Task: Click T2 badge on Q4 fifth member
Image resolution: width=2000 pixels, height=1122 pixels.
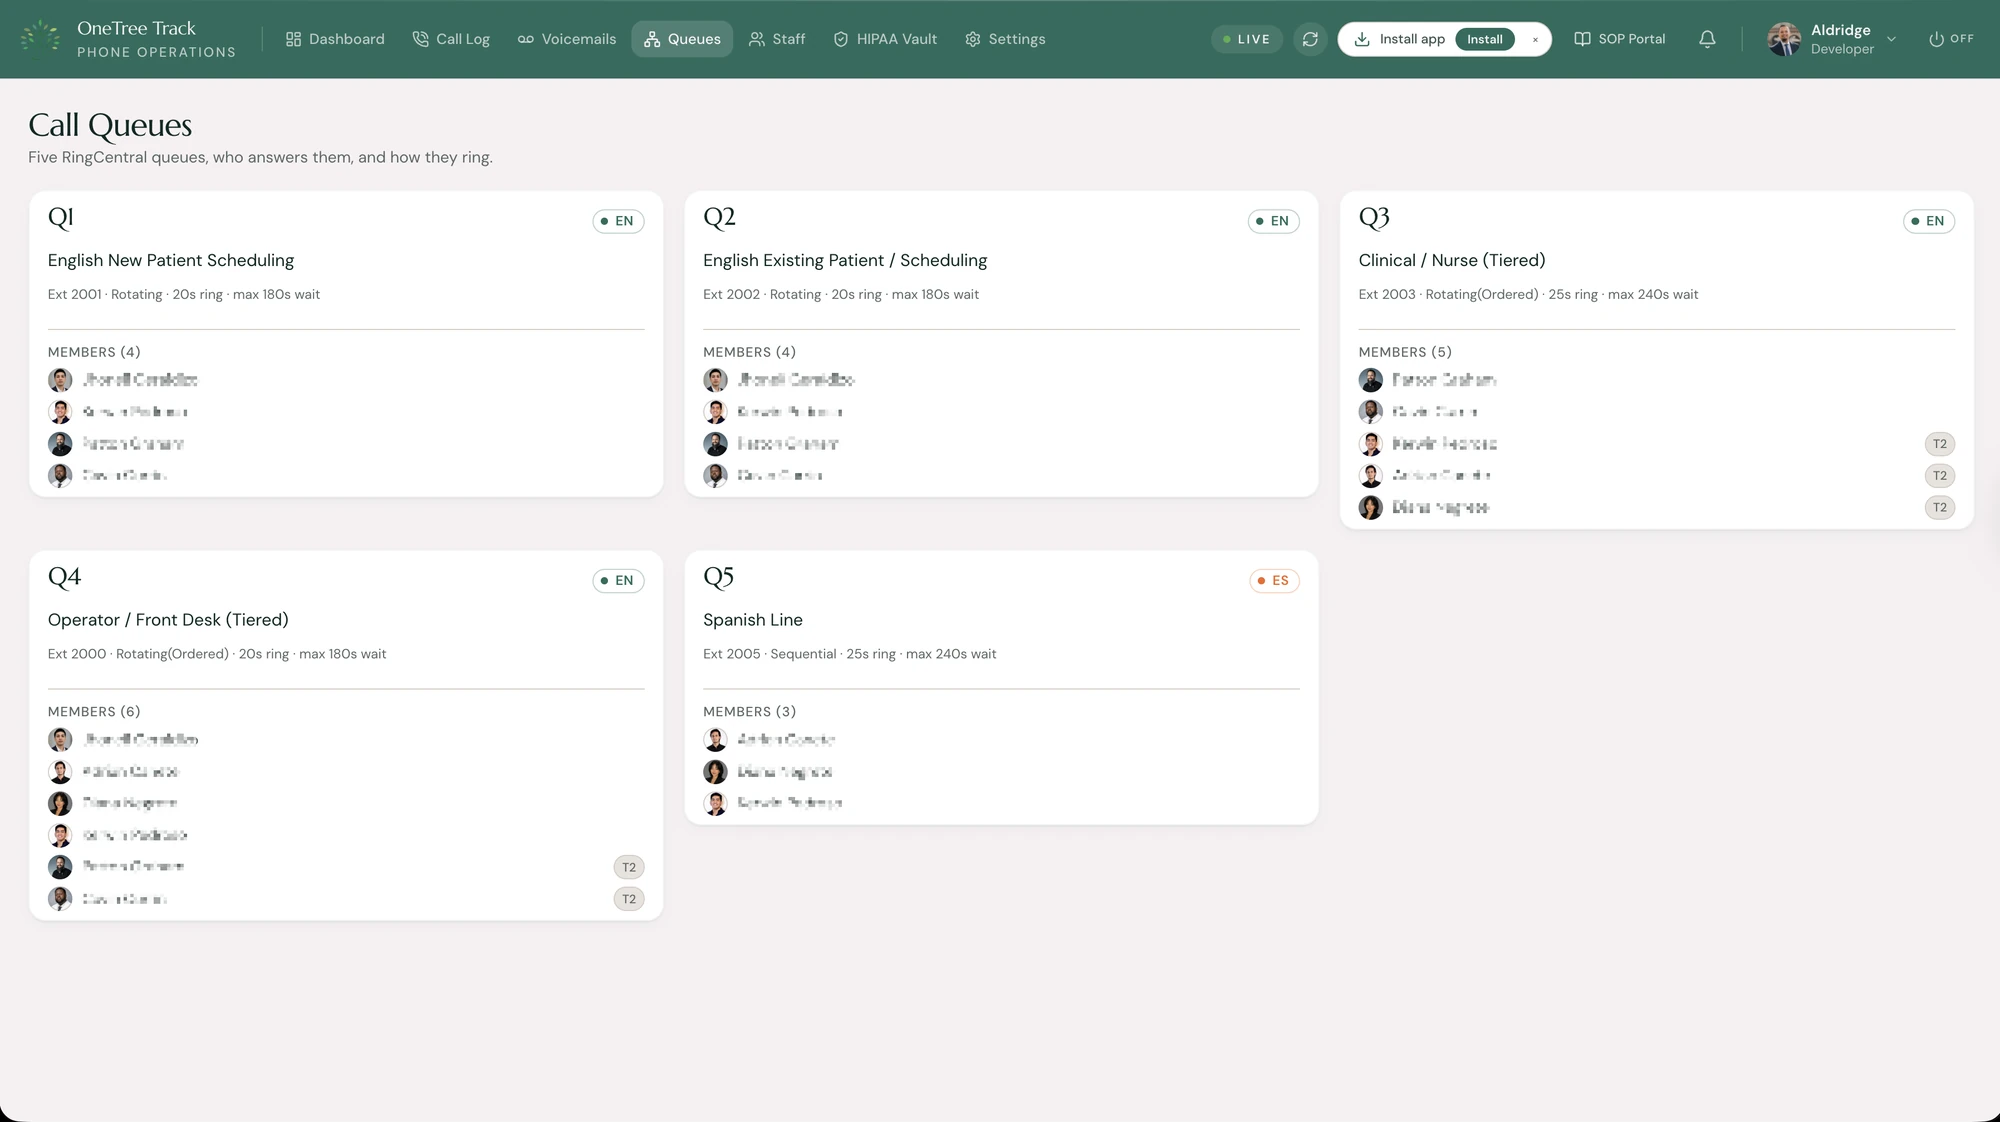Action: pyautogui.click(x=629, y=868)
